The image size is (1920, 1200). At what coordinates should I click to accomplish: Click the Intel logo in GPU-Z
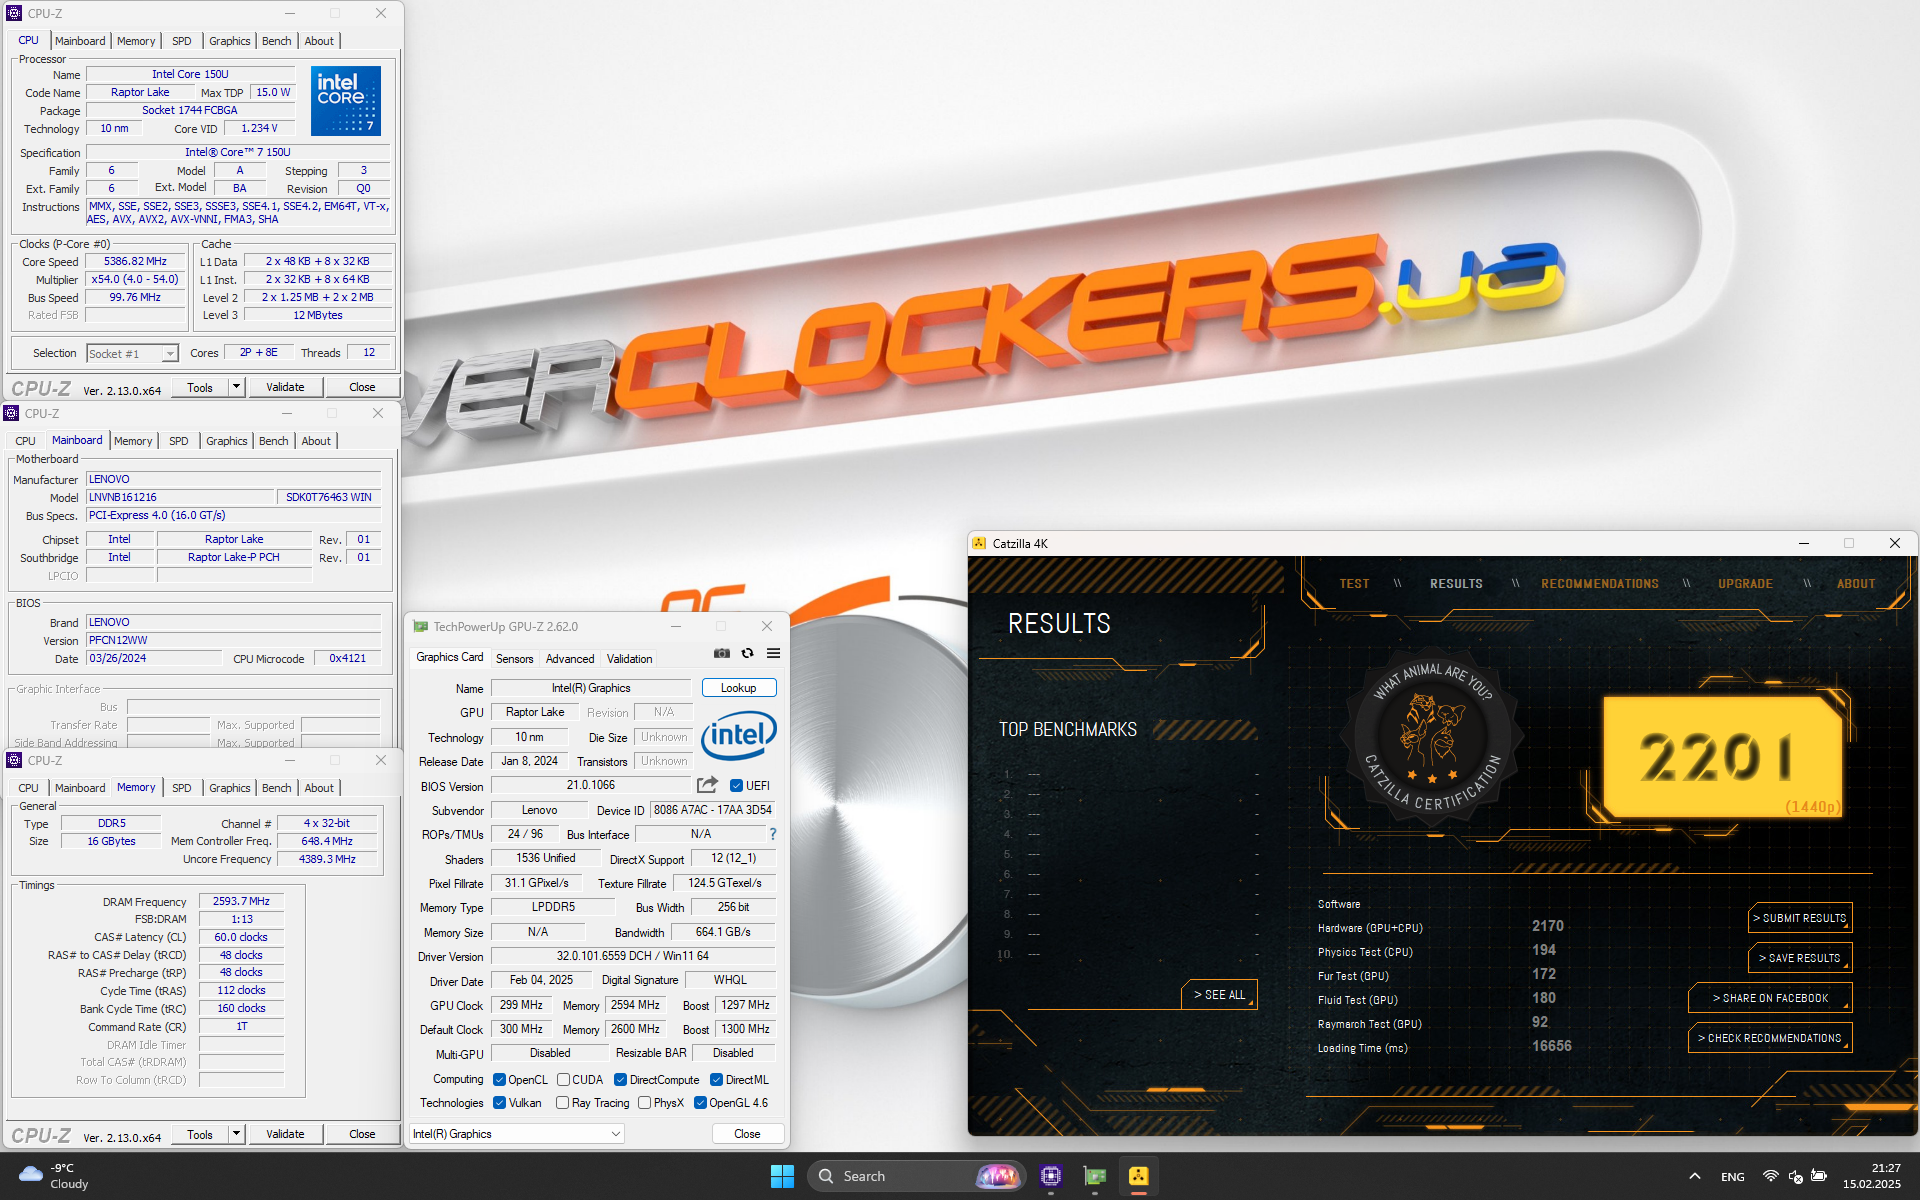[739, 736]
